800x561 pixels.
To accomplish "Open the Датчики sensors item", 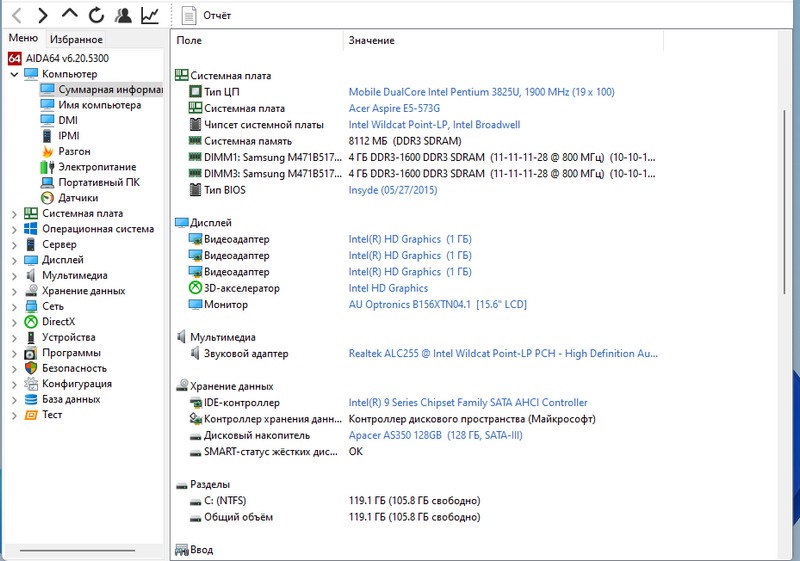I will click(x=77, y=198).
